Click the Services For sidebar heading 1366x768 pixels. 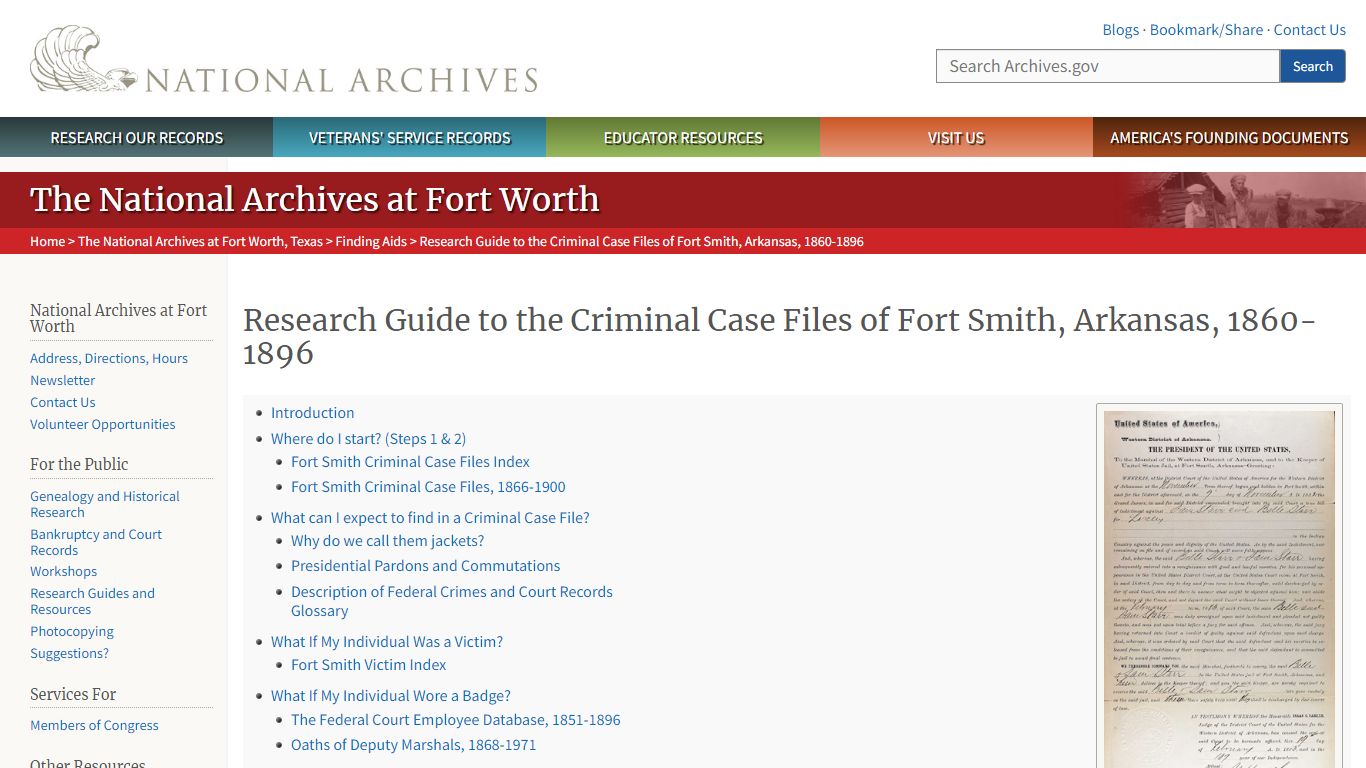[x=73, y=694]
